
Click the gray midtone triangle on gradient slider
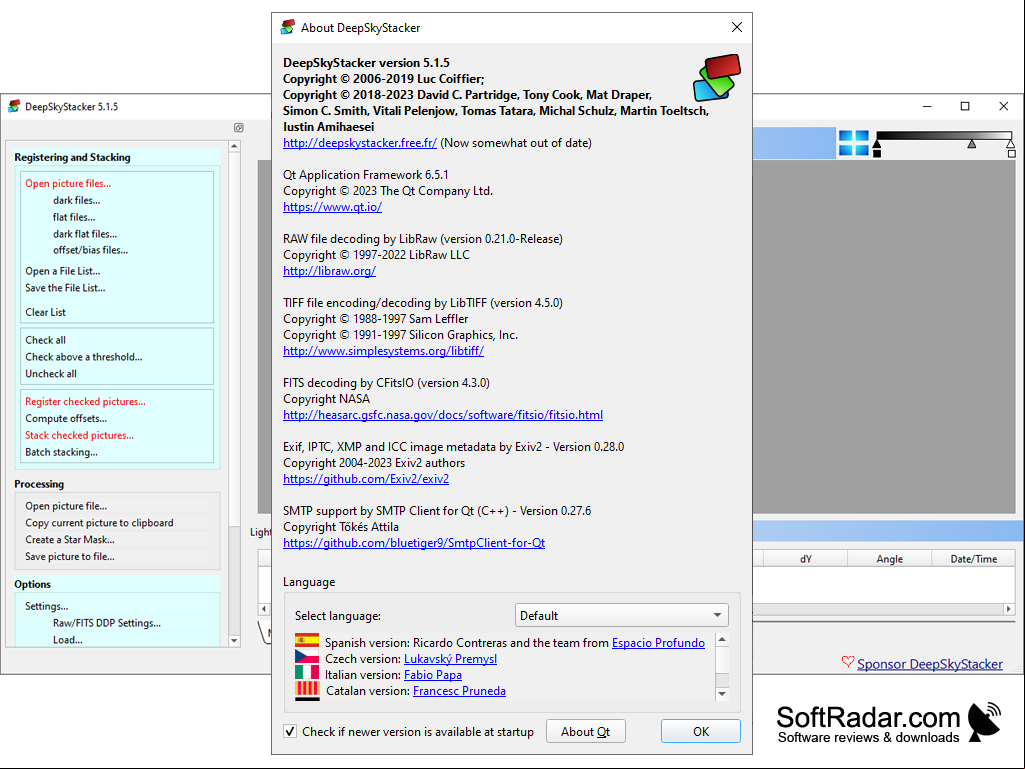[972, 144]
